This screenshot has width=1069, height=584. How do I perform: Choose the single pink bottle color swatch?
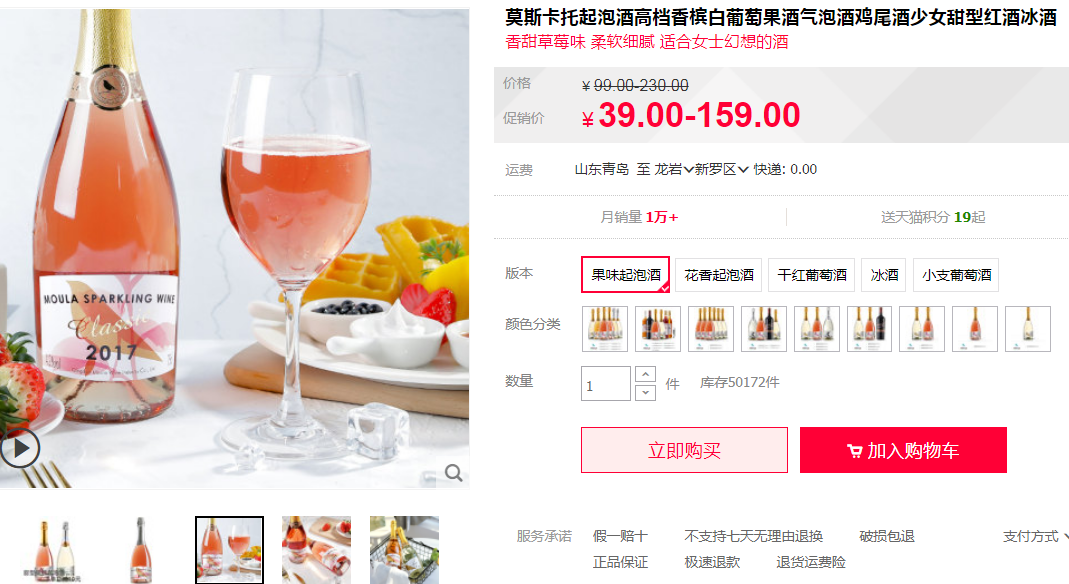pos(974,329)
